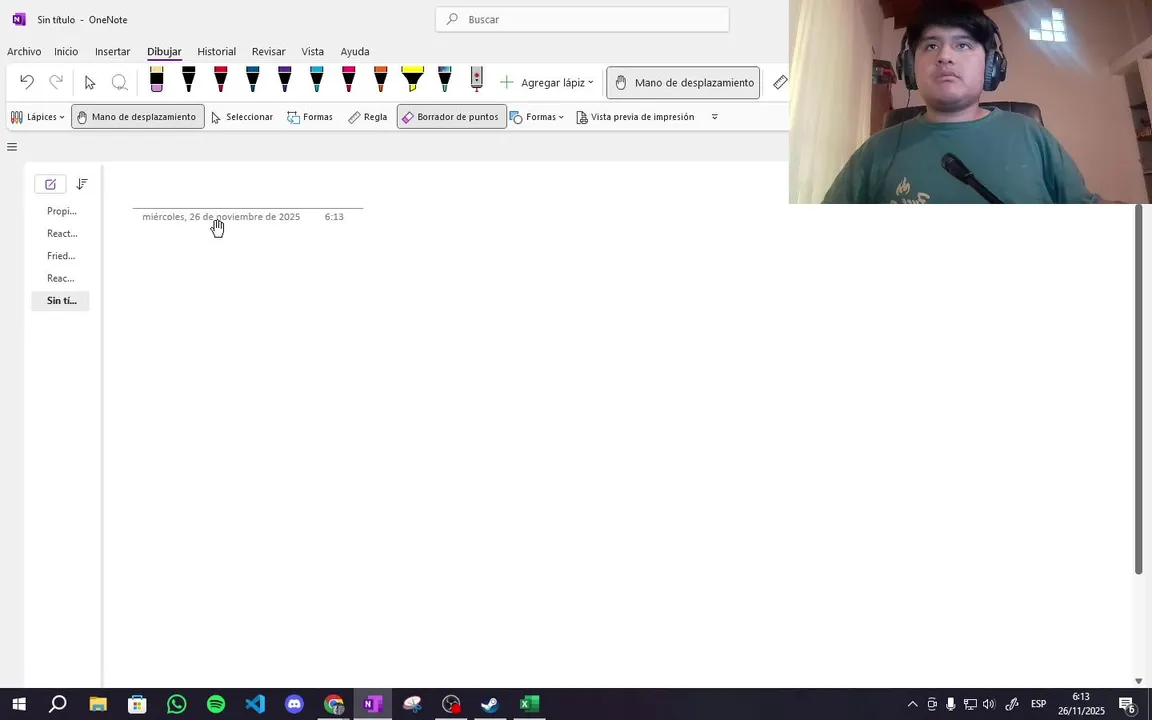Click the Redo arrow icon
Screen dimensions: 1152x720
56,82
